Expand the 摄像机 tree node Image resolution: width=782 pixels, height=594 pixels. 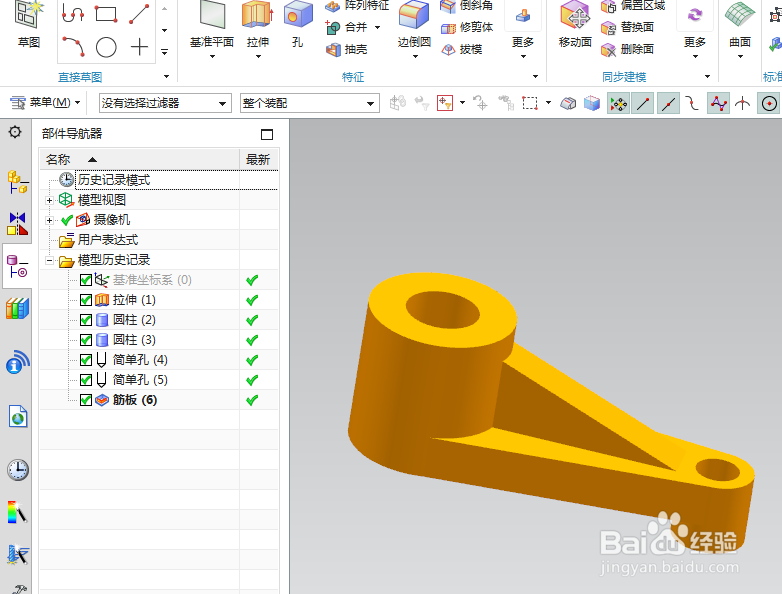click(49, 220)
